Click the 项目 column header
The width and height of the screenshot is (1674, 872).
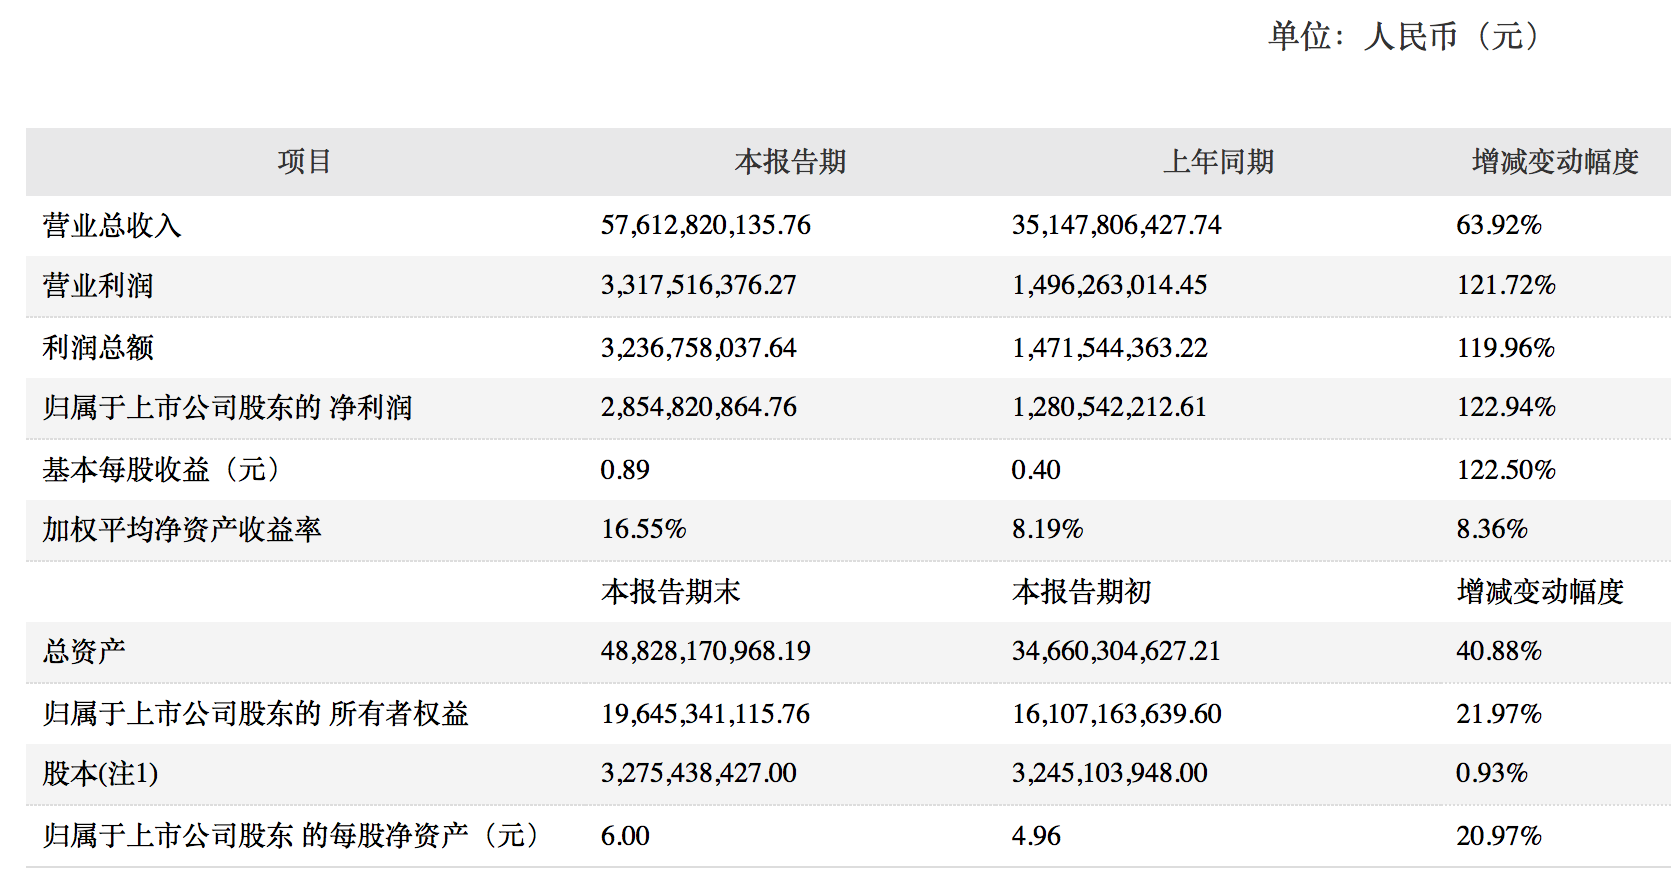(x=304, y=162)
